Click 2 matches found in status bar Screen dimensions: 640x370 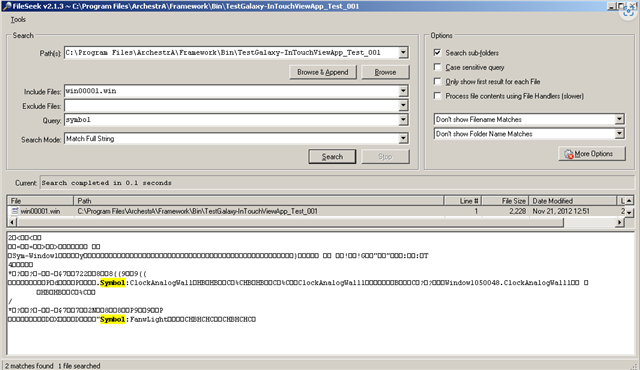(29, 366)
